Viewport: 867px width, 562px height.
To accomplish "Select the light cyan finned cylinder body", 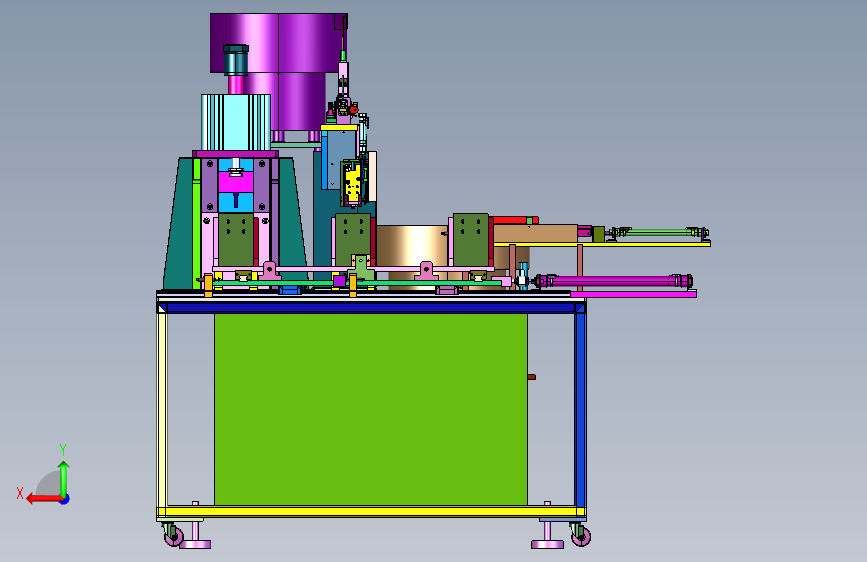I will 236,122.
